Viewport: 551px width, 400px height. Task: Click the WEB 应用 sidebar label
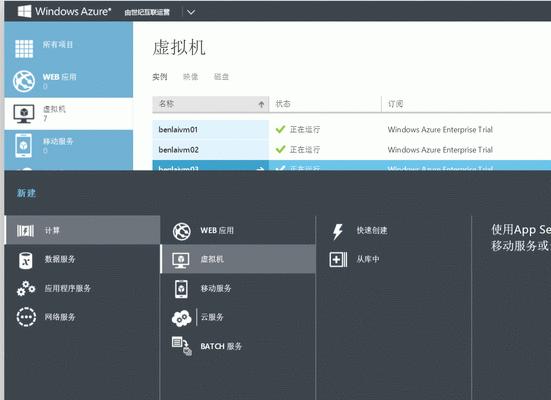tap(59, 77)
